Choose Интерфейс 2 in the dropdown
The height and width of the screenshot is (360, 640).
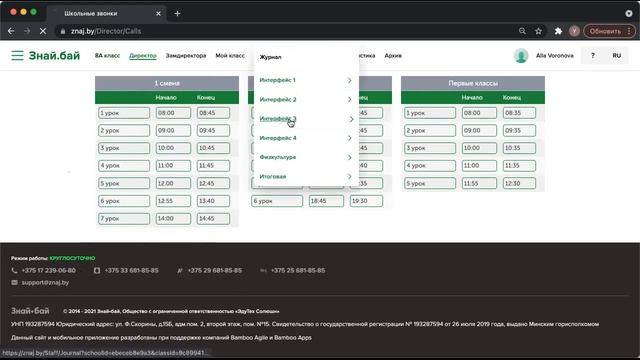pyautogui.click(x=278, y=100)
